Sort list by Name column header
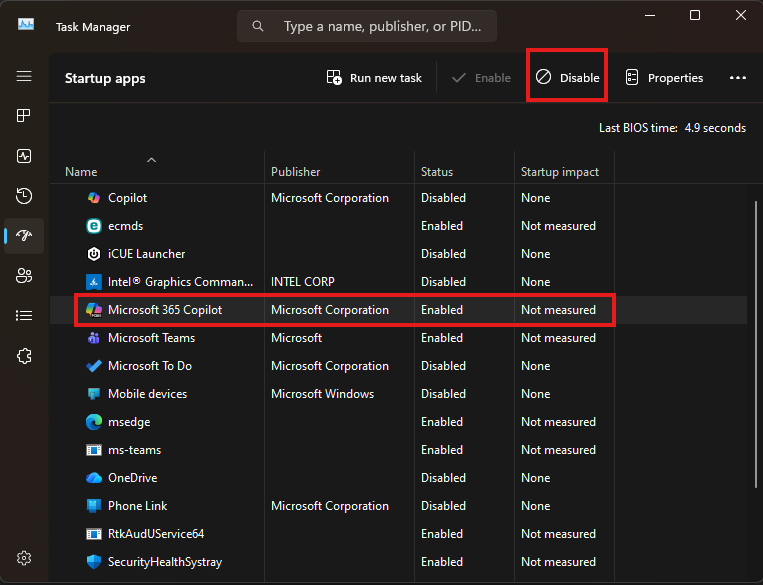 (x=82, y=172)
